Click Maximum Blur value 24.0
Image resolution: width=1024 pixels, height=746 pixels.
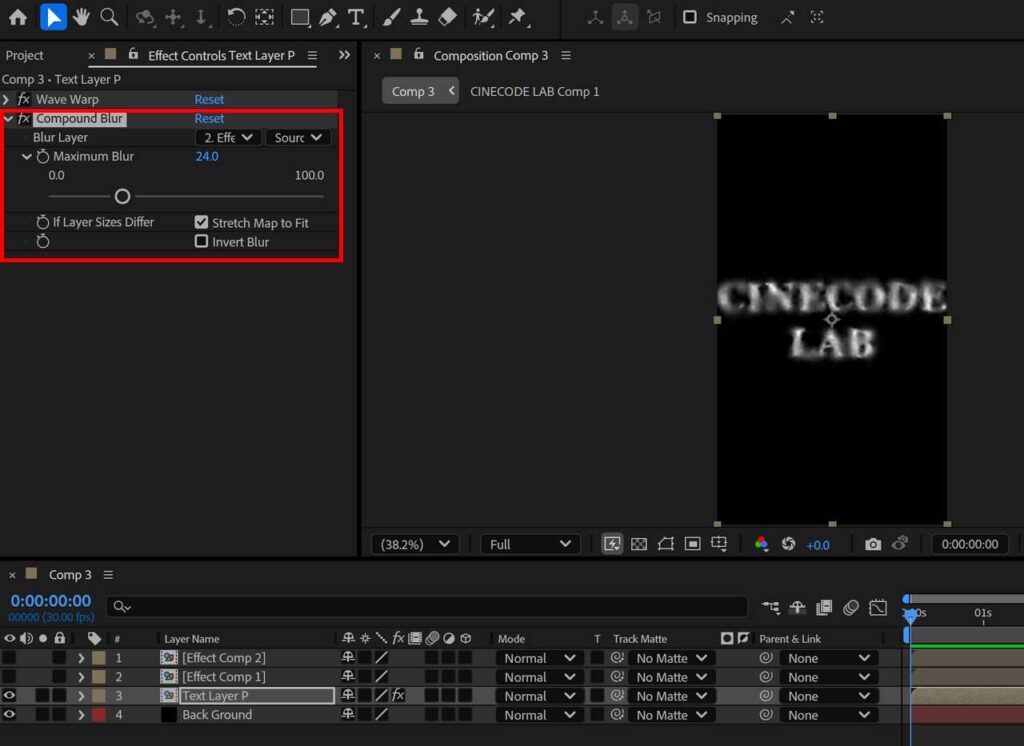click(207, 156)
